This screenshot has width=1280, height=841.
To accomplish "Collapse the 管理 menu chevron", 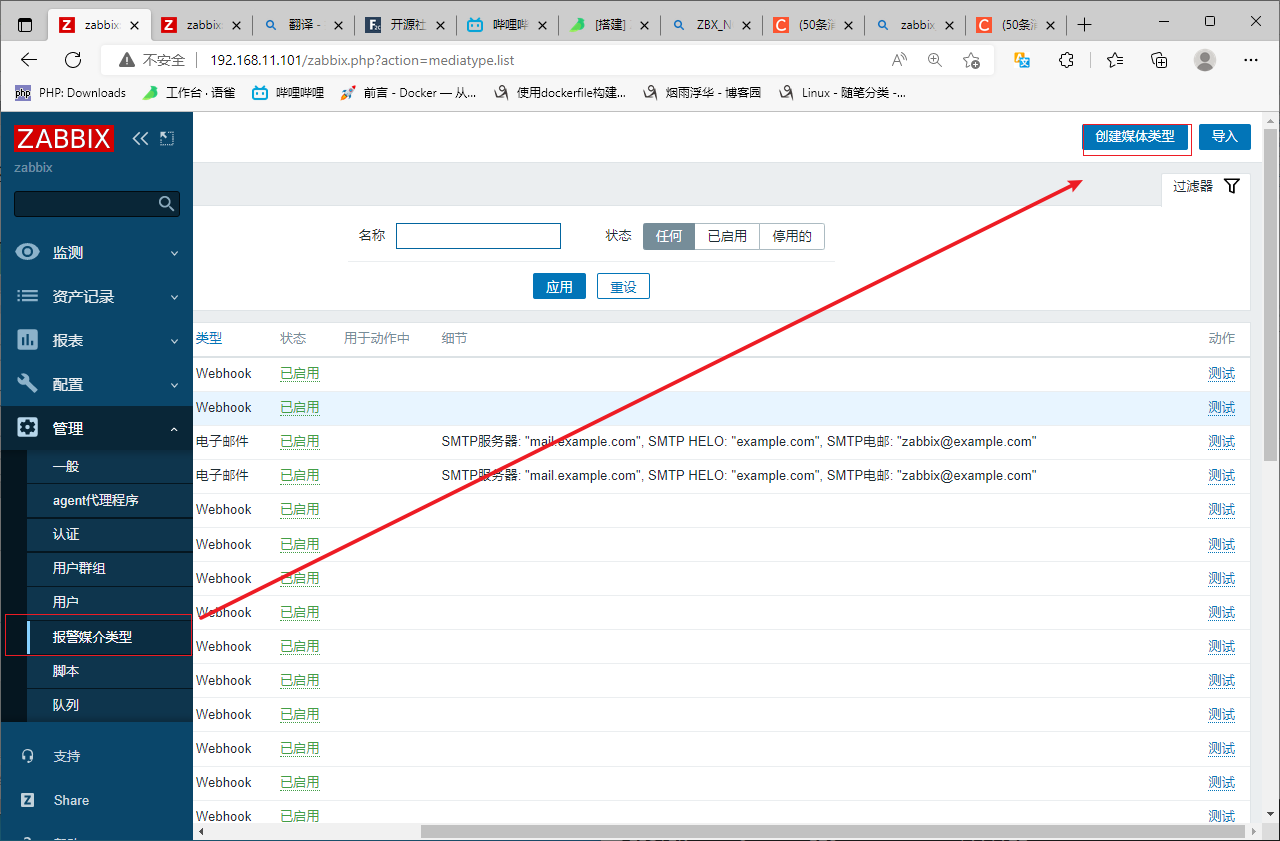I will [x=174, y=429].
